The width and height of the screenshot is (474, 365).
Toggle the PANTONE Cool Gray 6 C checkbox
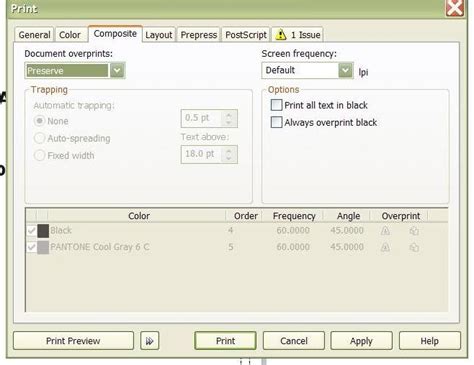click(32, 247)
